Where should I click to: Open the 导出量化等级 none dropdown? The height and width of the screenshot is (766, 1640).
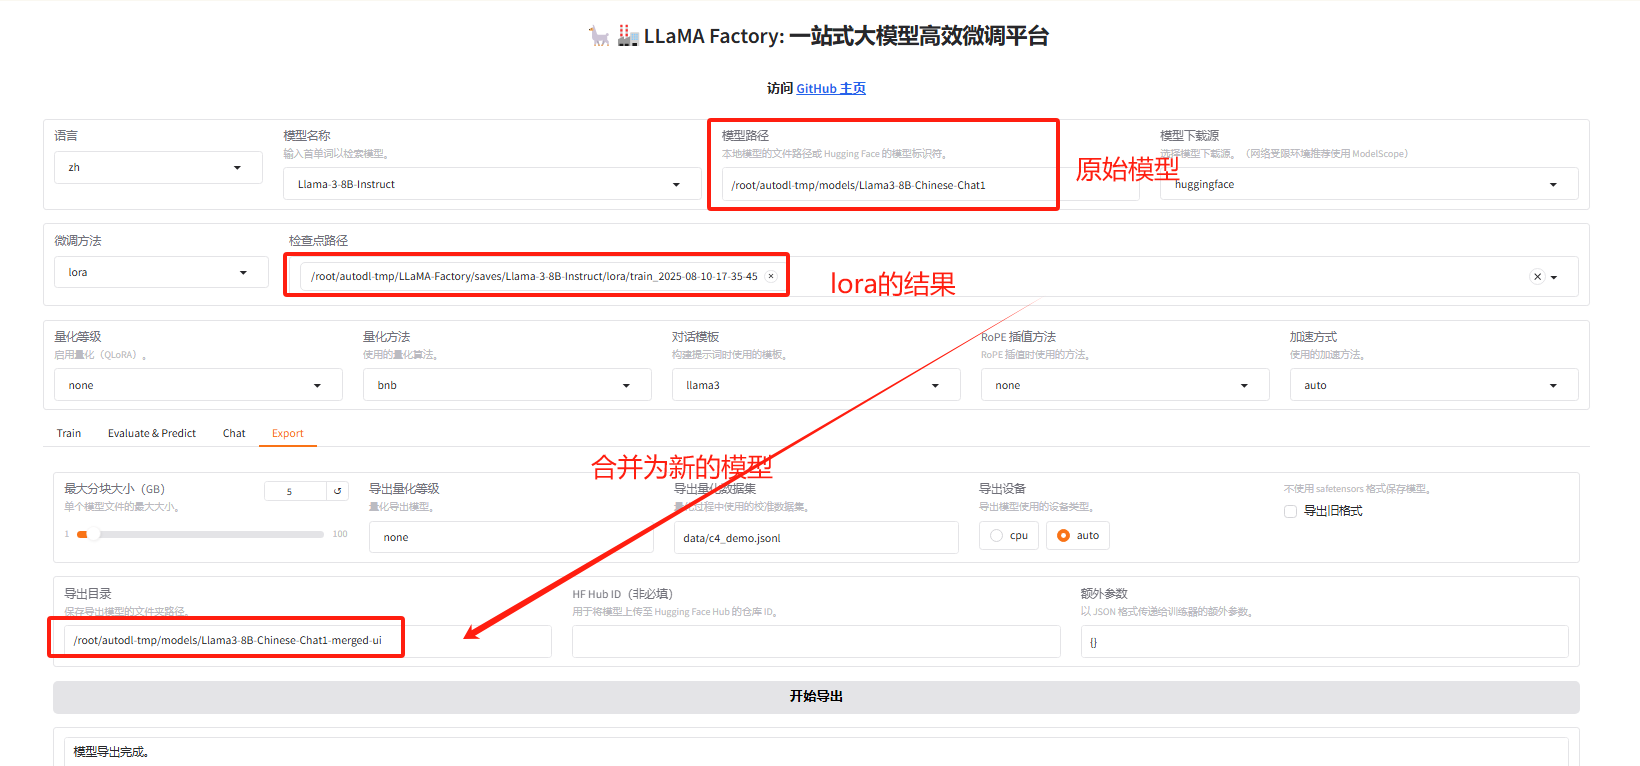coord(511,537)
